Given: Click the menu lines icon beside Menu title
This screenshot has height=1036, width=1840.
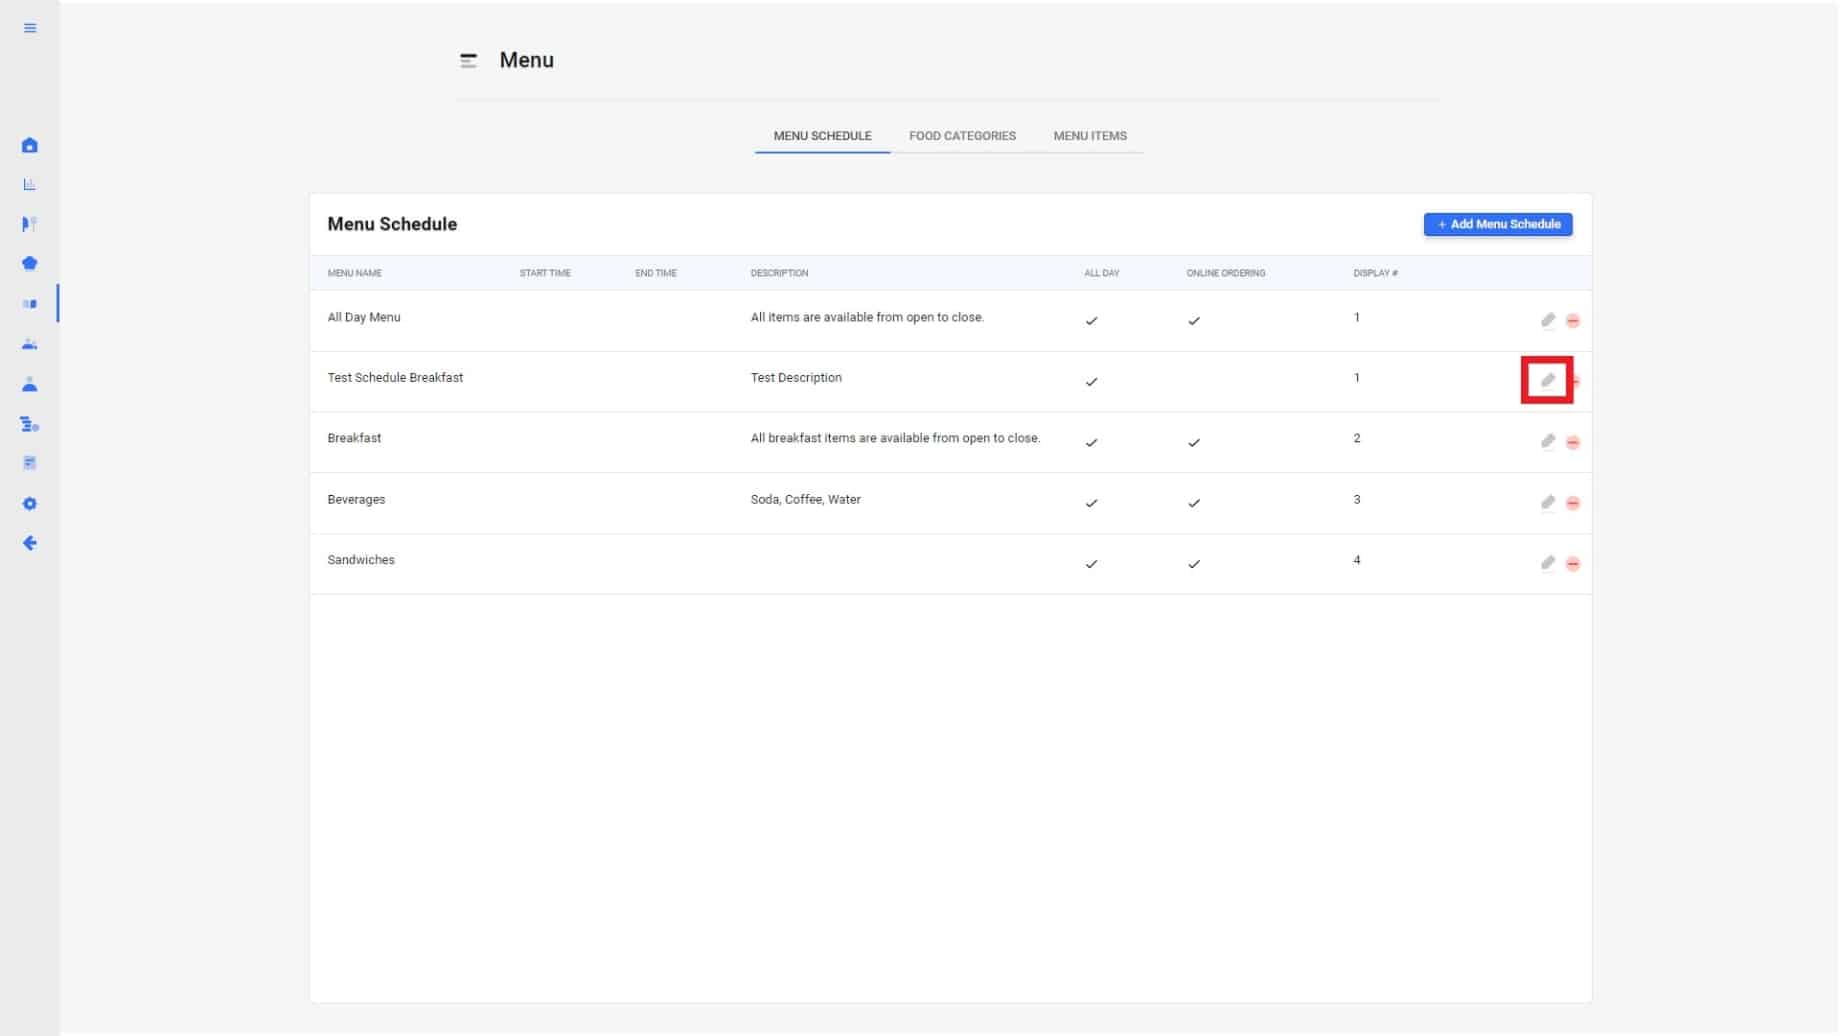Looking at the screenshot, I should (x=468, y=61).
